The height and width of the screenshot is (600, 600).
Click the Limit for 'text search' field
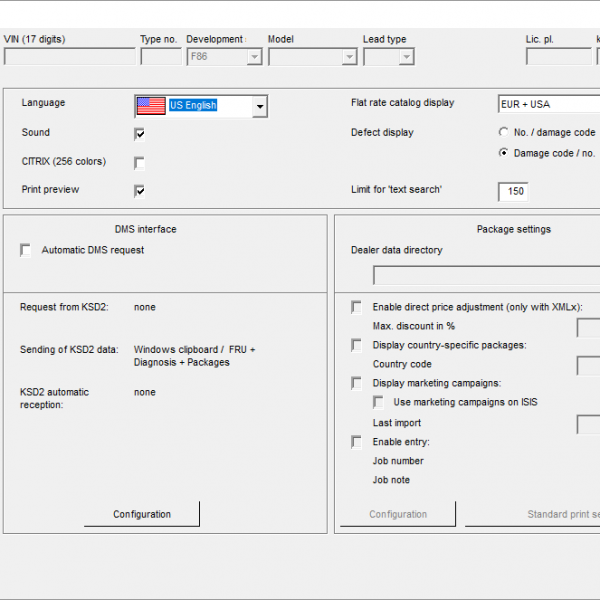(x=513, y=191)
